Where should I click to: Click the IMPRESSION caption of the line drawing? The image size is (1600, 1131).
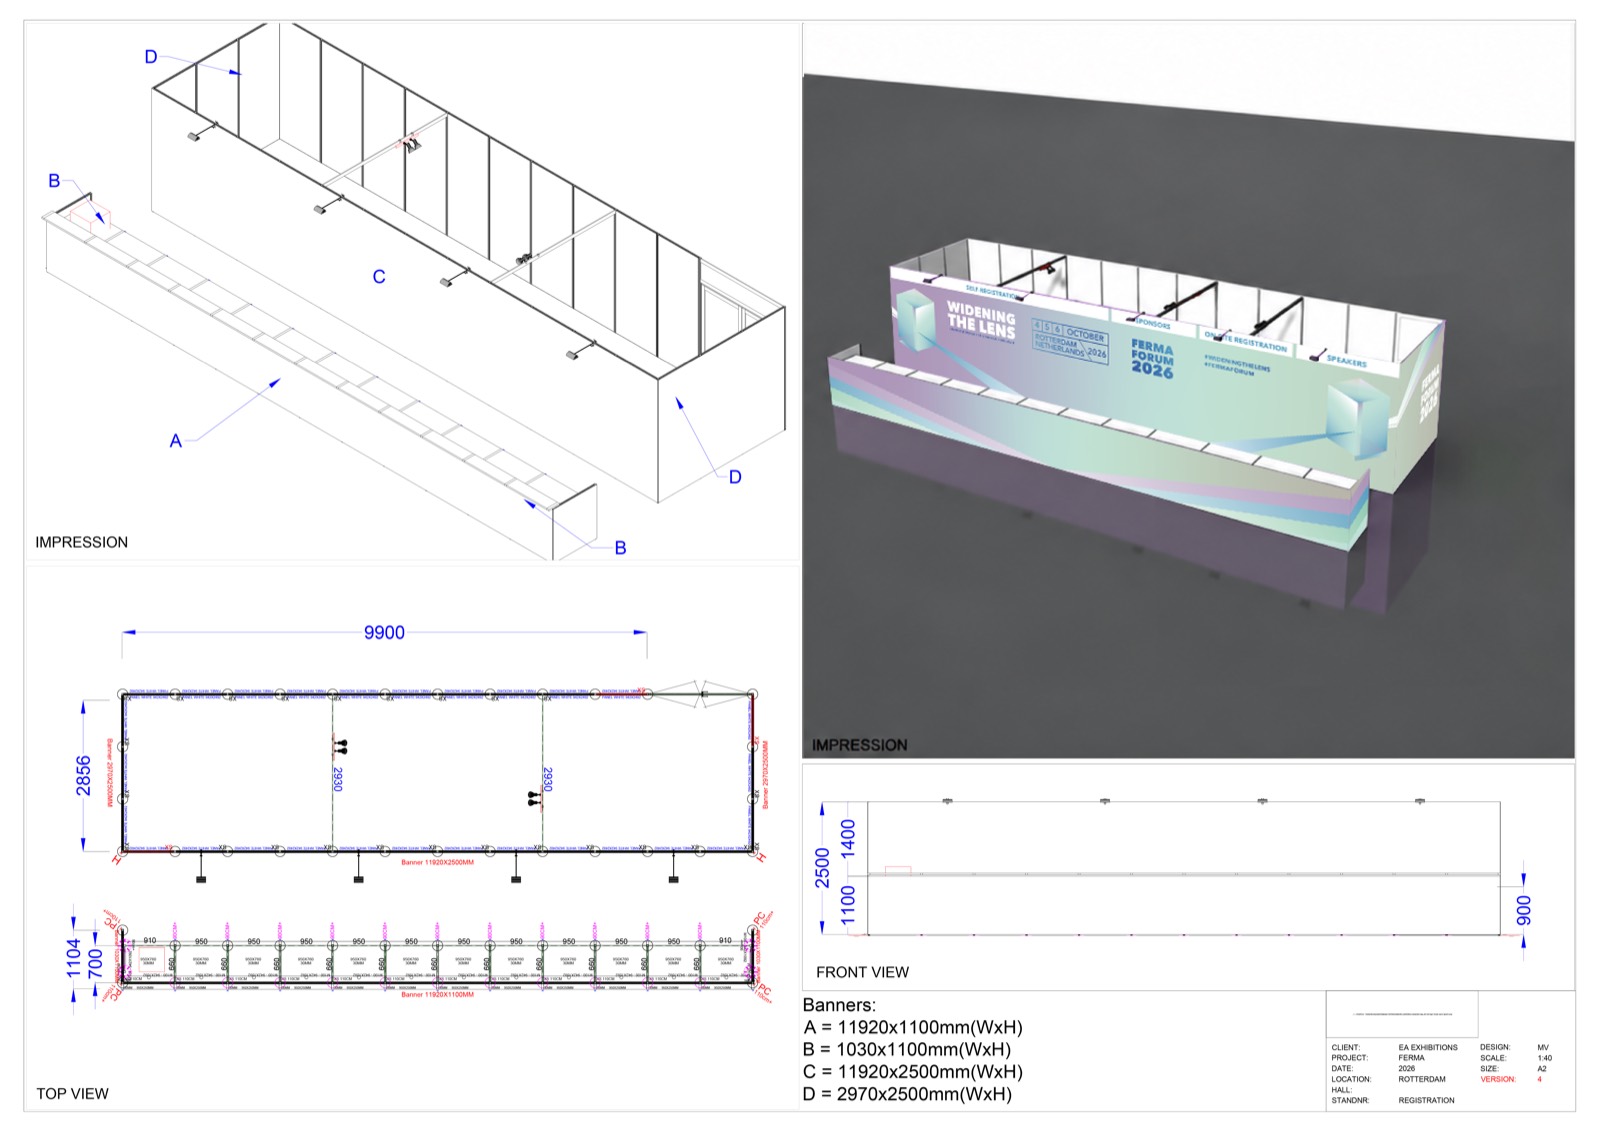coord(82,542)
